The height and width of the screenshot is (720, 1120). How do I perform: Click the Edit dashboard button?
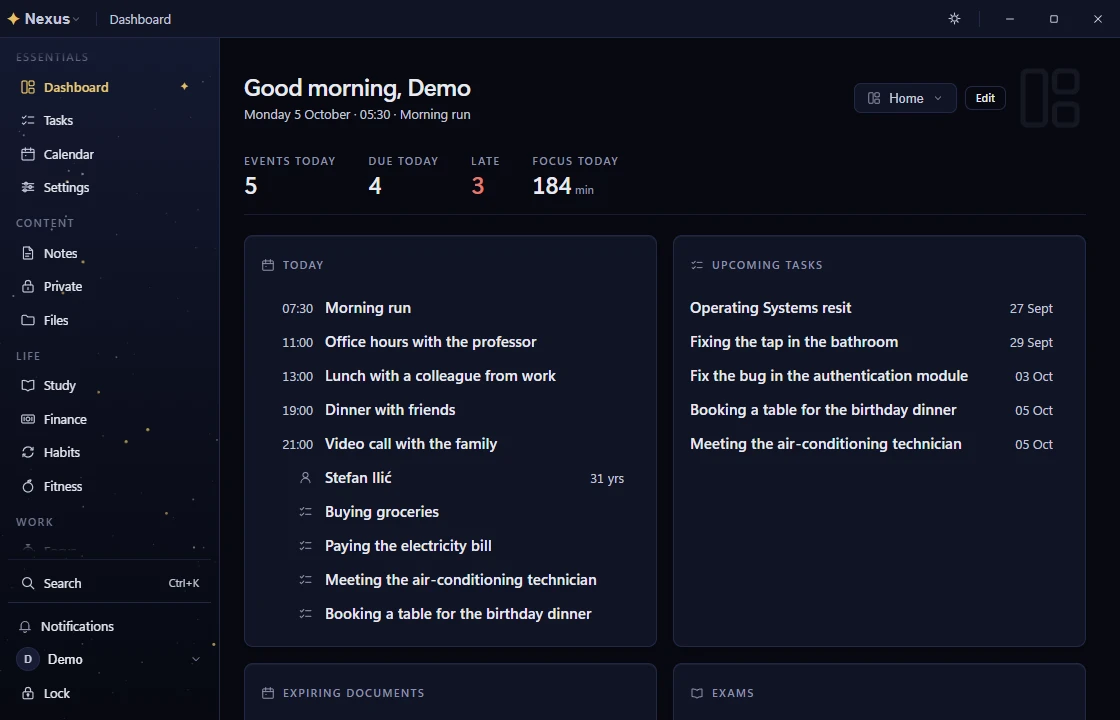click(x=985, y=99)
